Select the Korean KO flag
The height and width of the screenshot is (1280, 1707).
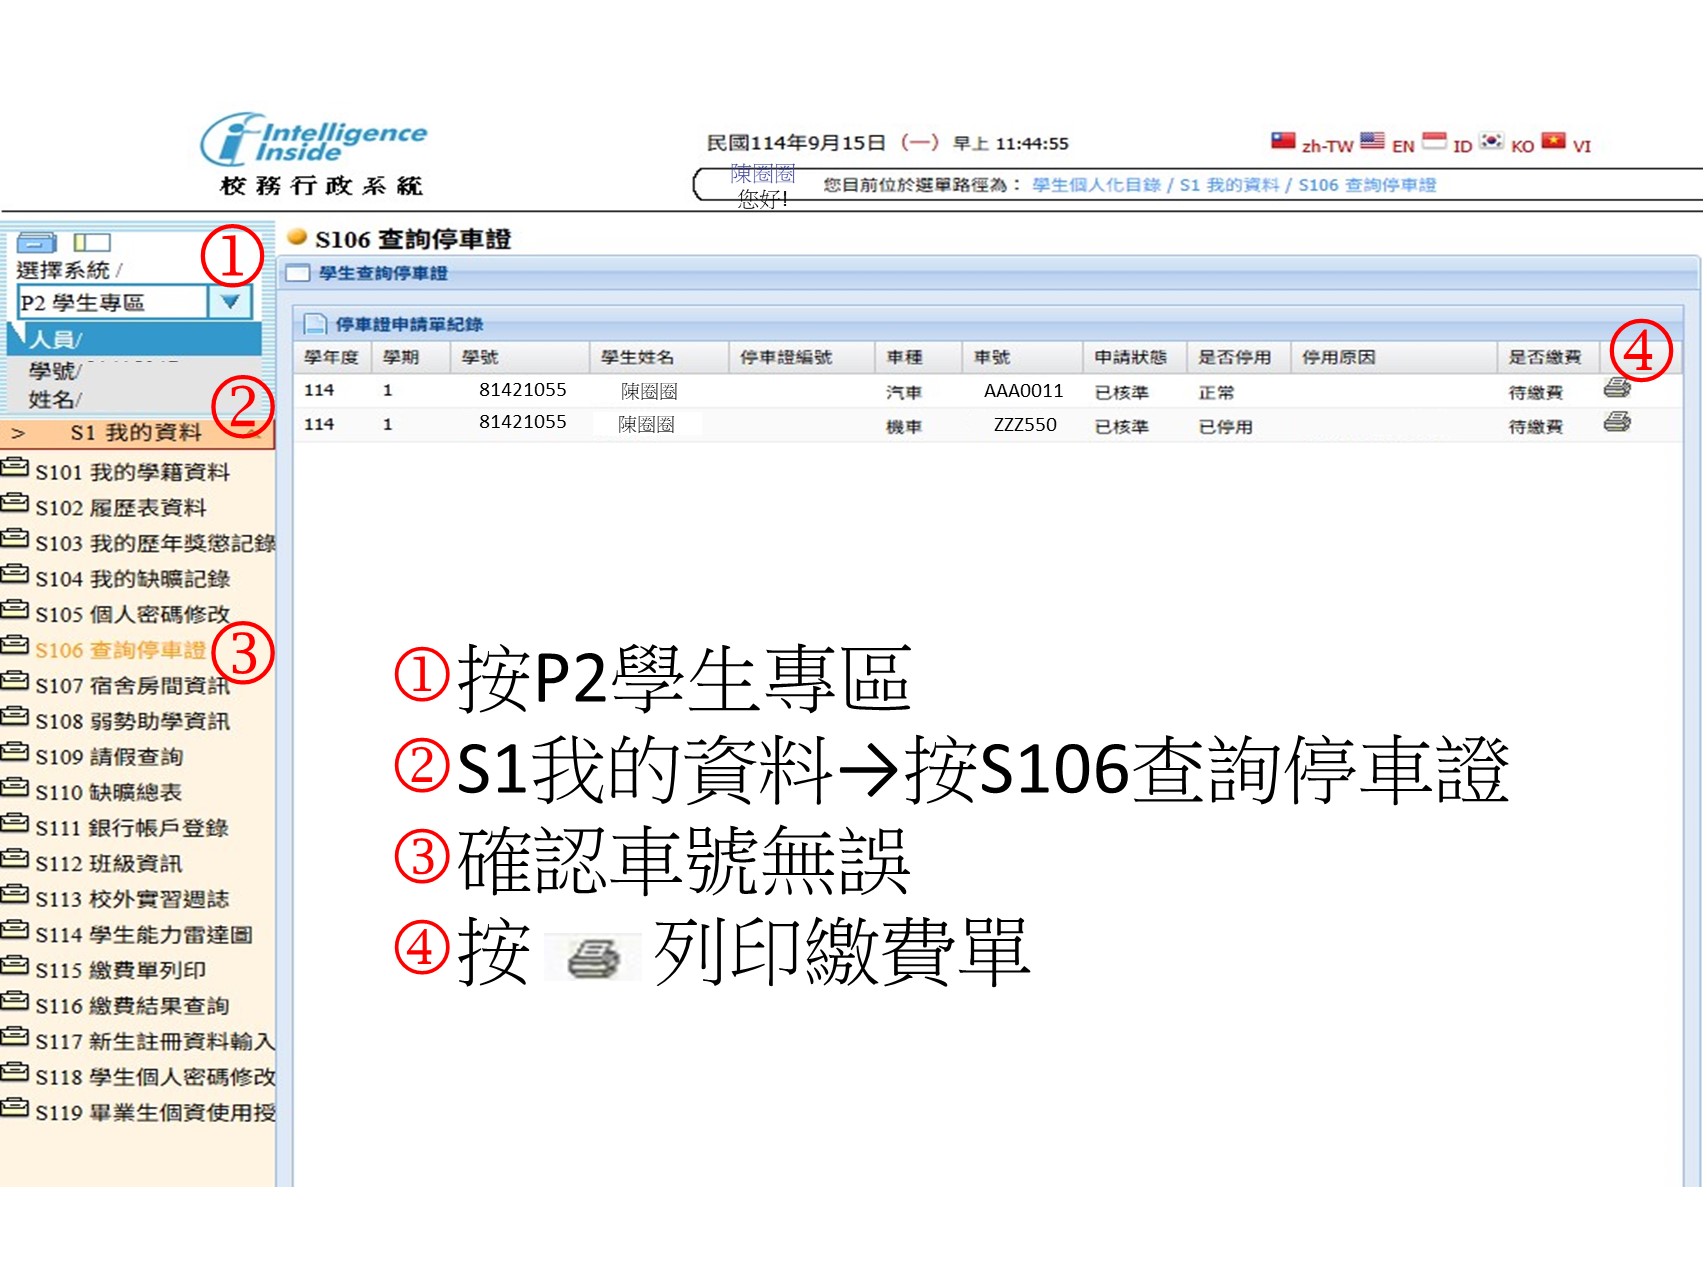(1491, 141)
